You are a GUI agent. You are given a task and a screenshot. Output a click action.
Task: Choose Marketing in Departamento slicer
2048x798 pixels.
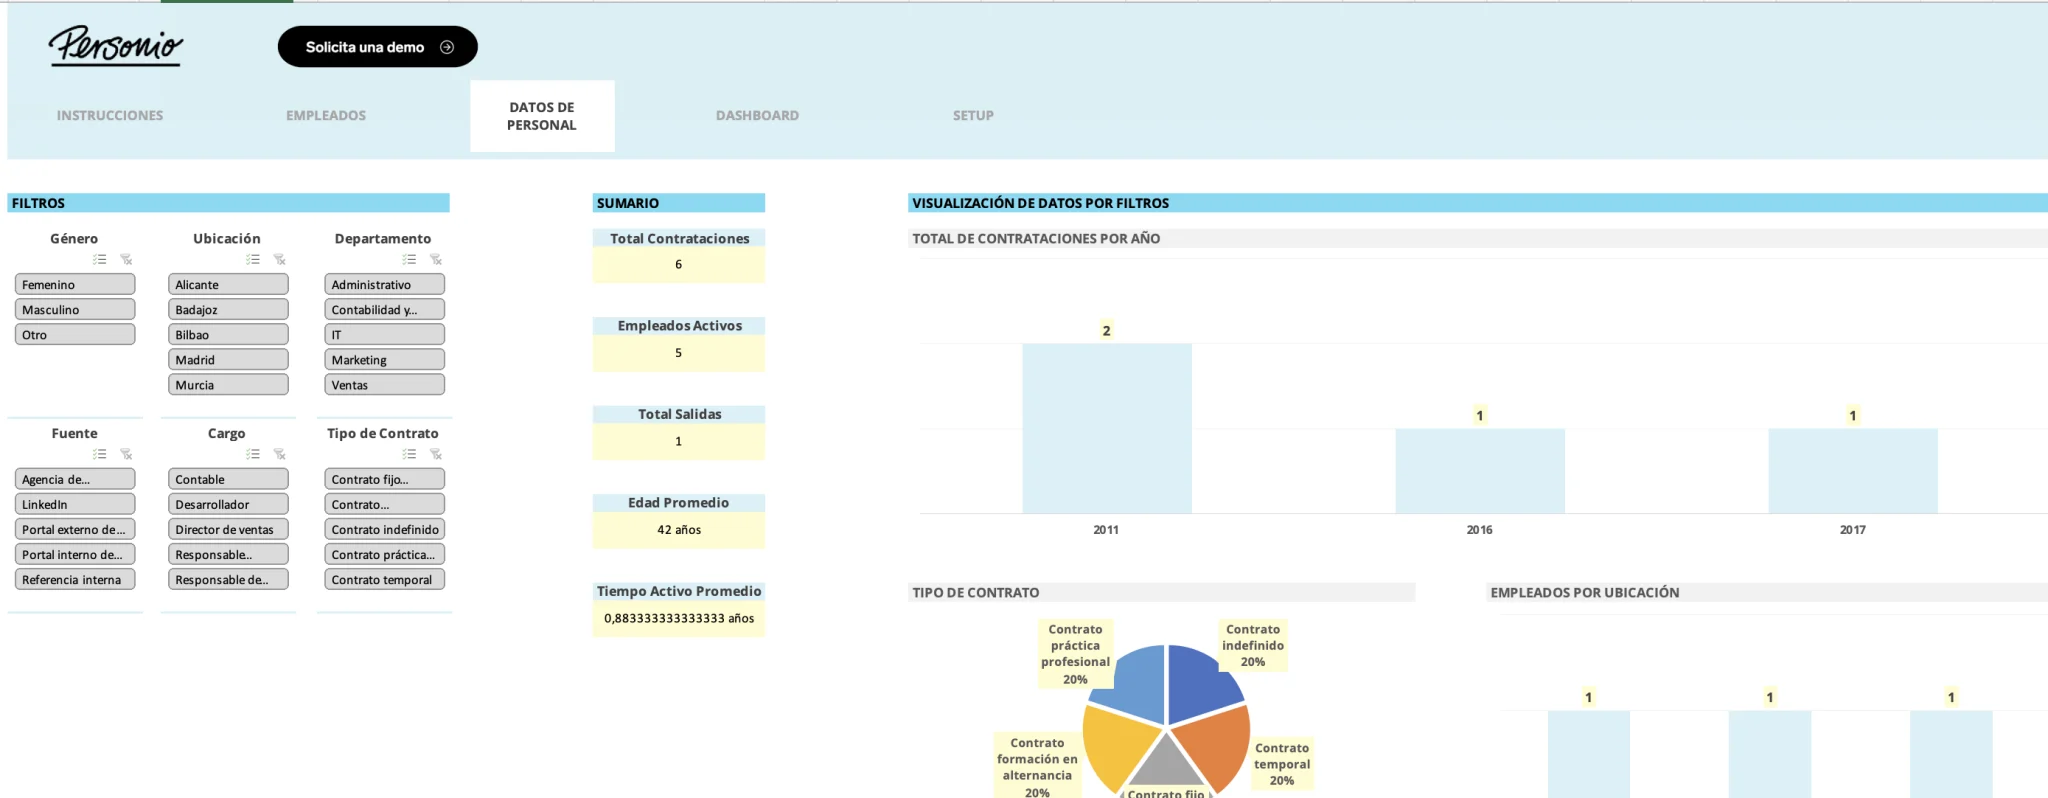384,360
